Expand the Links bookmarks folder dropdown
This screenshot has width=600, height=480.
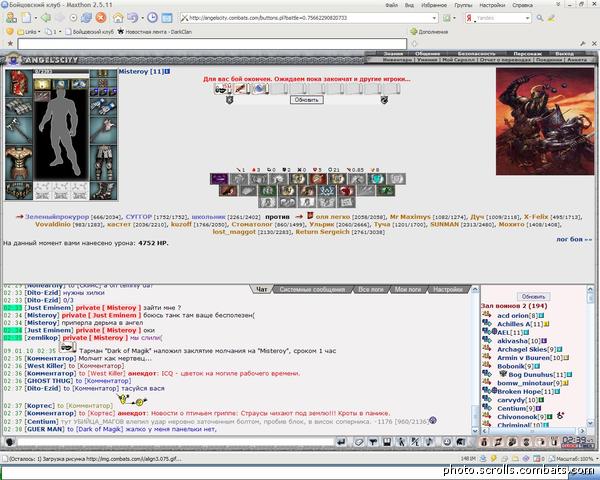pyautogui.click(x=39, y=32)
